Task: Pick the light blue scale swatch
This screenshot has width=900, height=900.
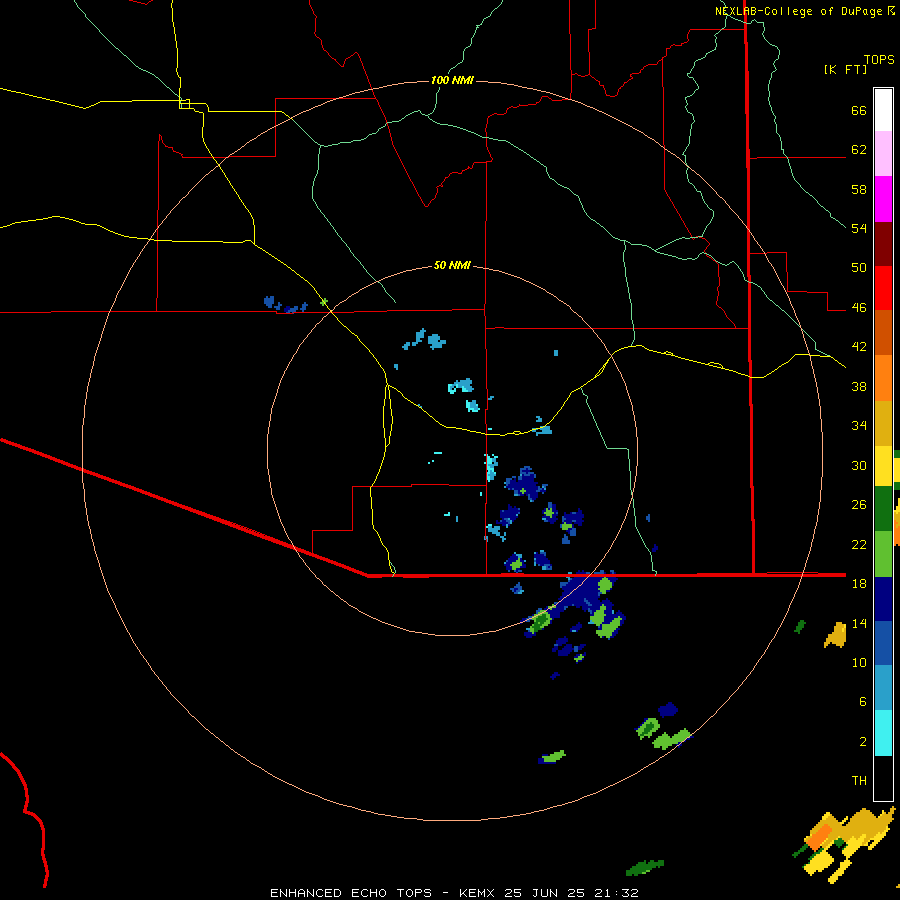Action: tap(883, 688)
